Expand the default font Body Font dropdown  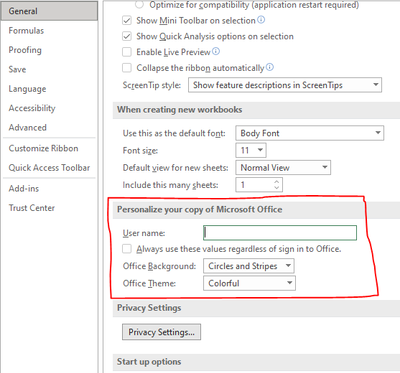[310, 133]
